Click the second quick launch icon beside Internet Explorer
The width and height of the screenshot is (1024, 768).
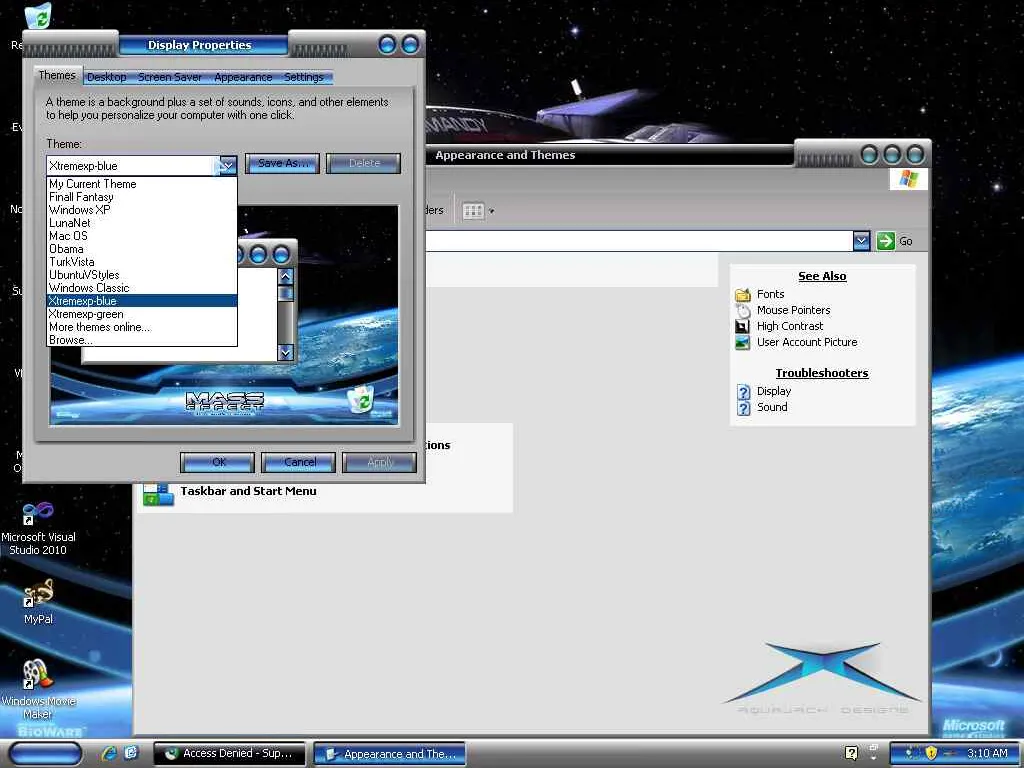click(131, 753)
